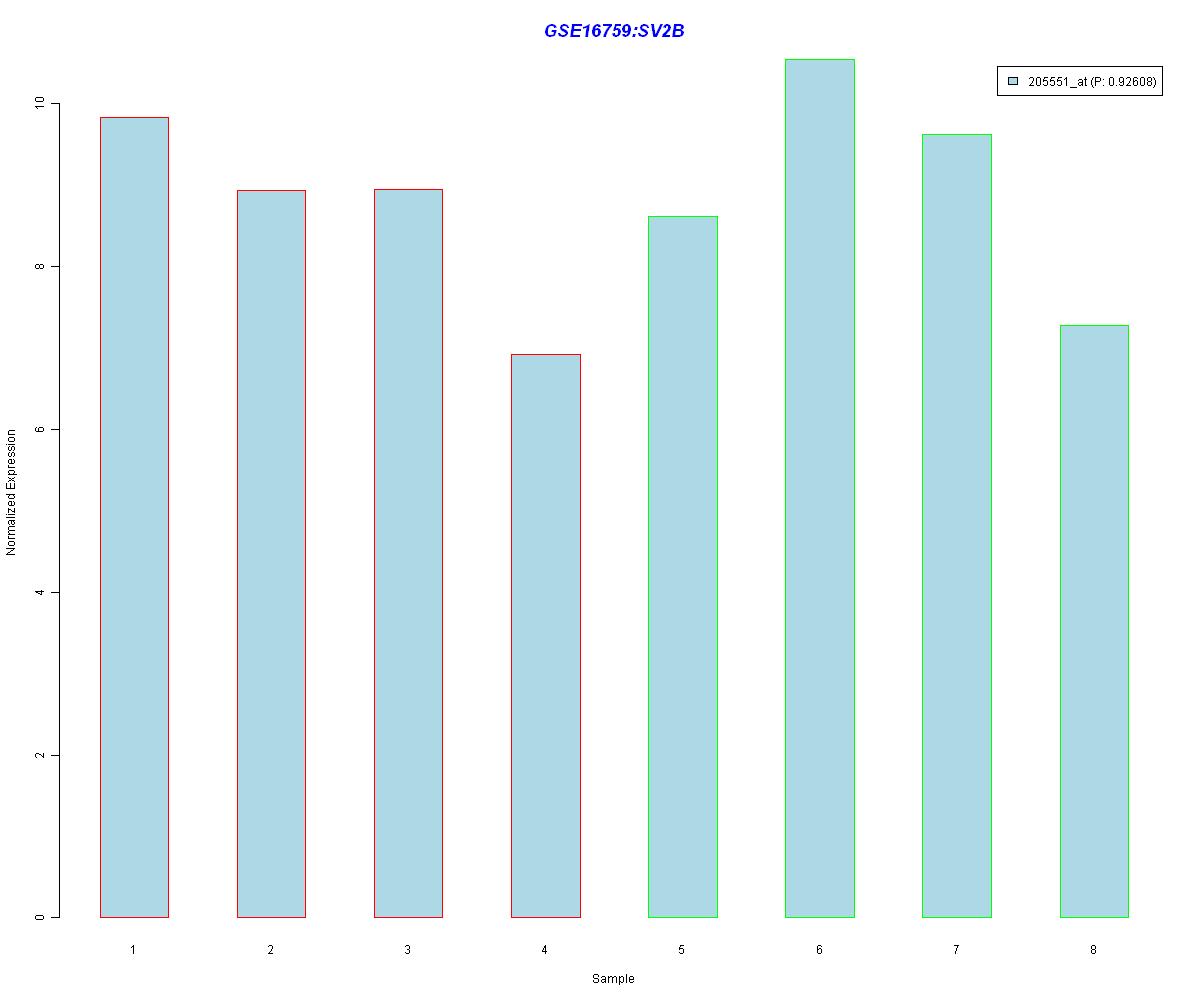
Task: Click the x-axis title Sample
Action: click(613, 979)
